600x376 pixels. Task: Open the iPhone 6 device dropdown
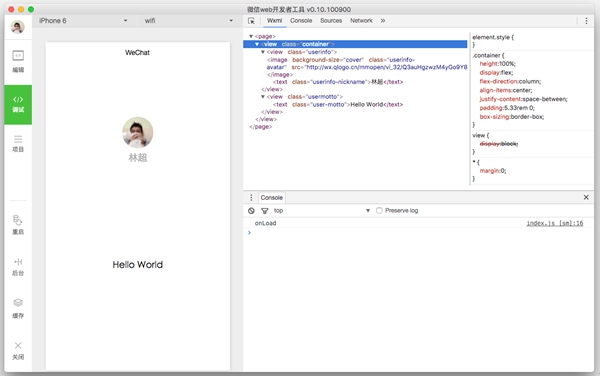tap(83, 21)
